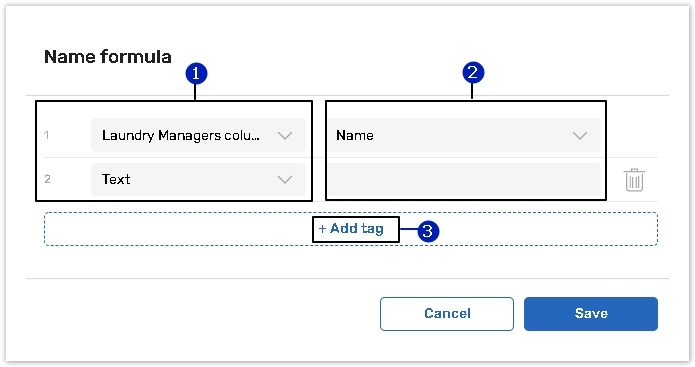Click the Name formula heading

click(x=108, y=57)
